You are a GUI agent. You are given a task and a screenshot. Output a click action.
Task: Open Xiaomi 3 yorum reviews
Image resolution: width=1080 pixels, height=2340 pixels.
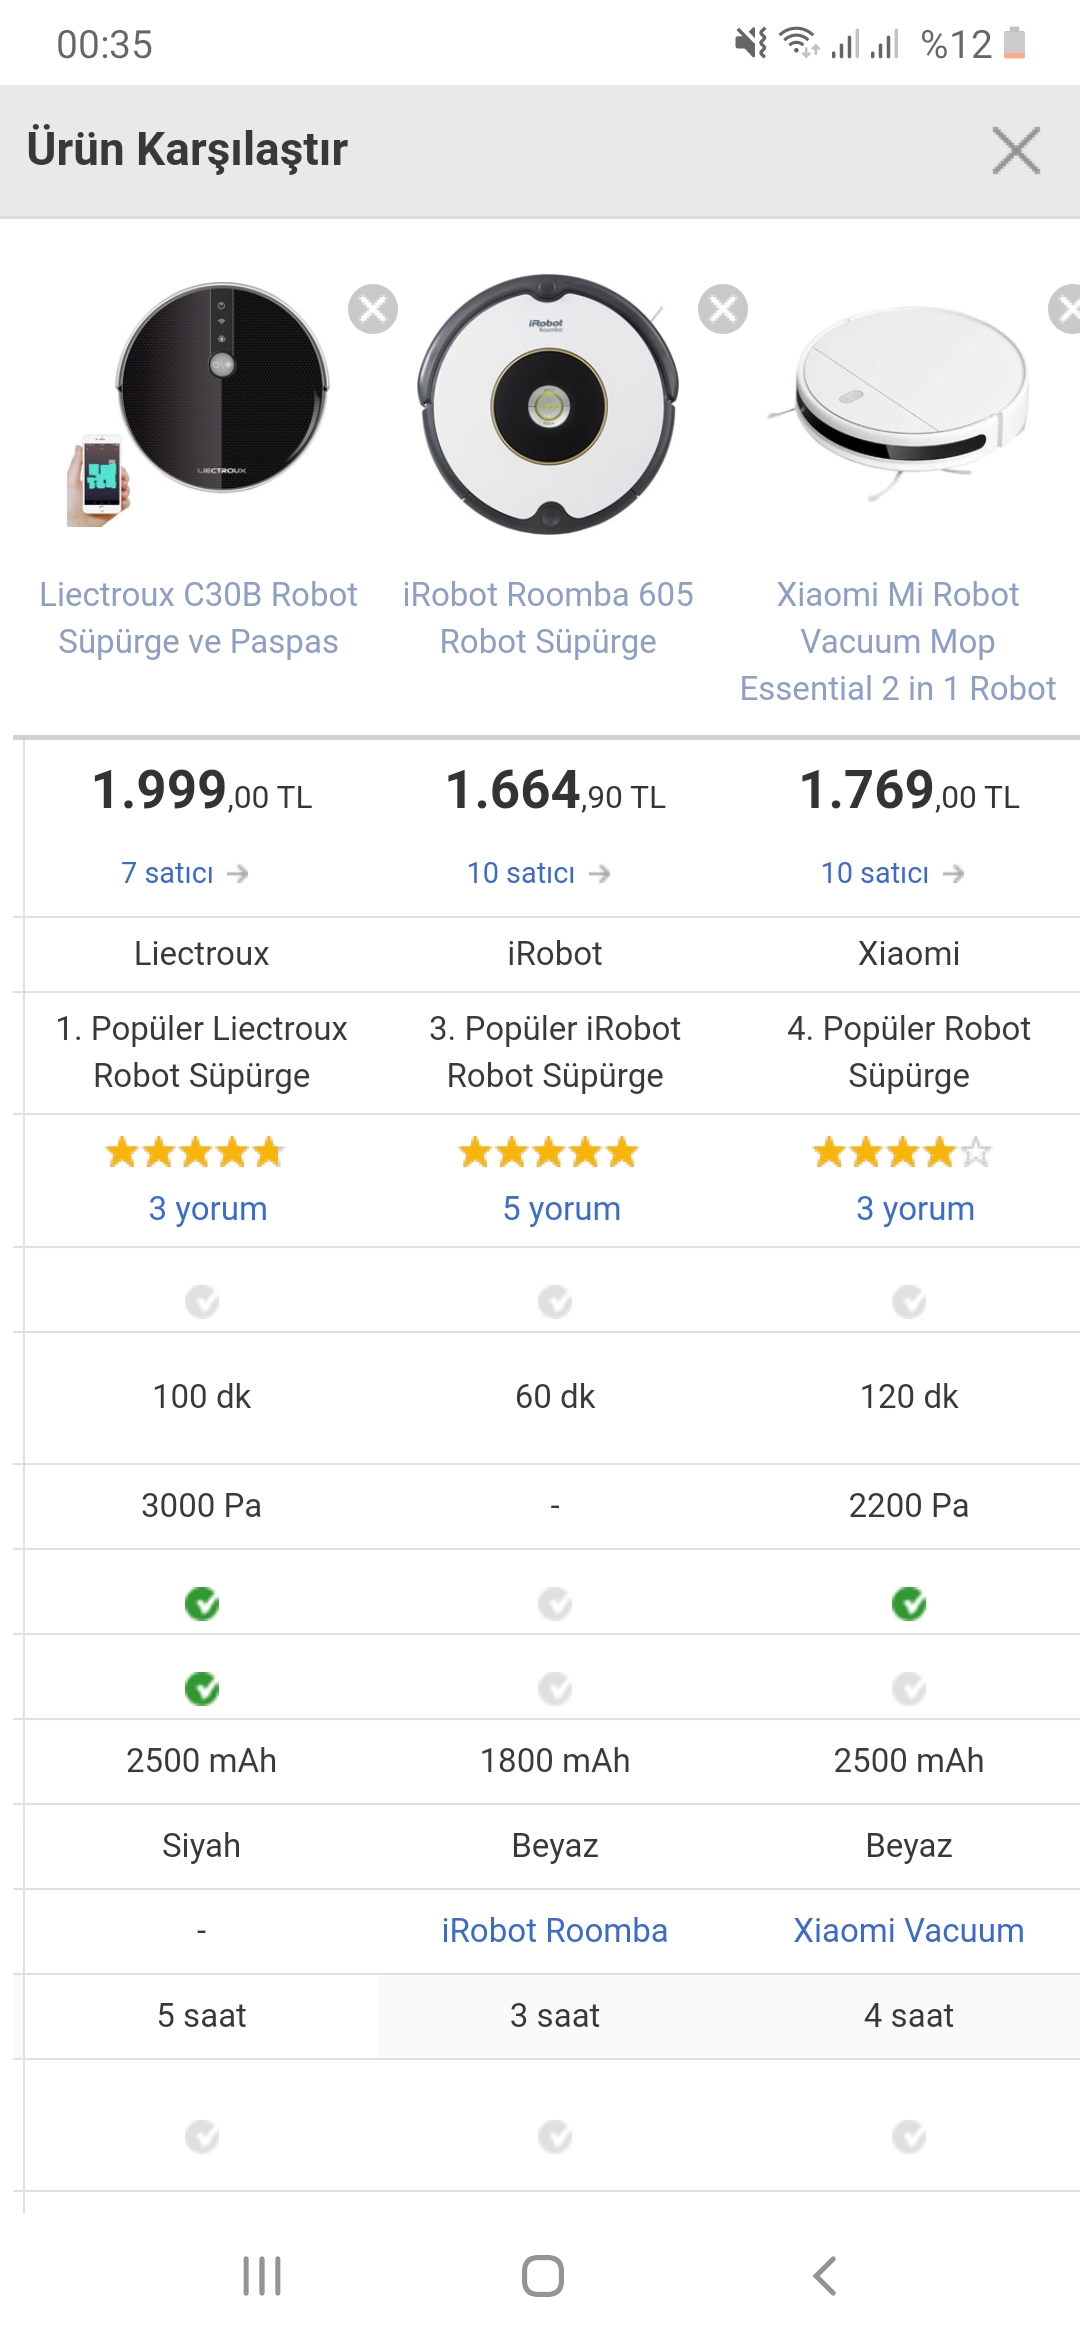pyautogui.click(x=915, y=1208)
